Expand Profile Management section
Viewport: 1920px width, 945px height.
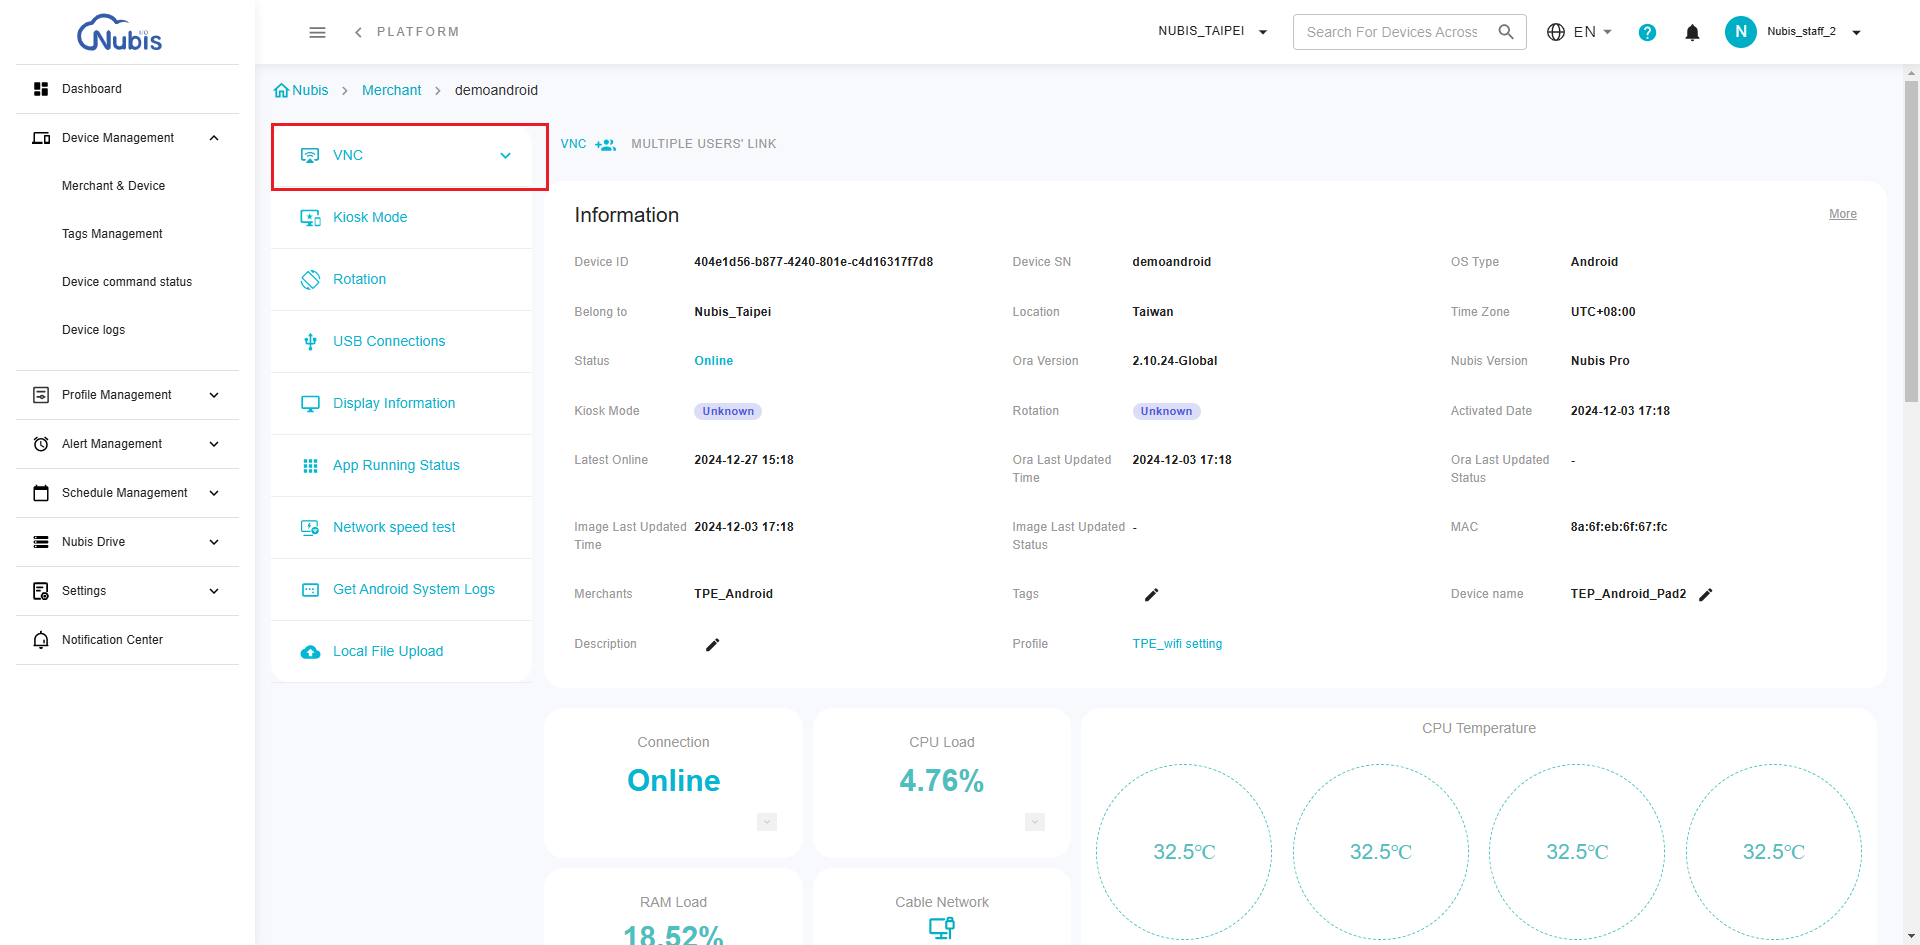[214, 395]
